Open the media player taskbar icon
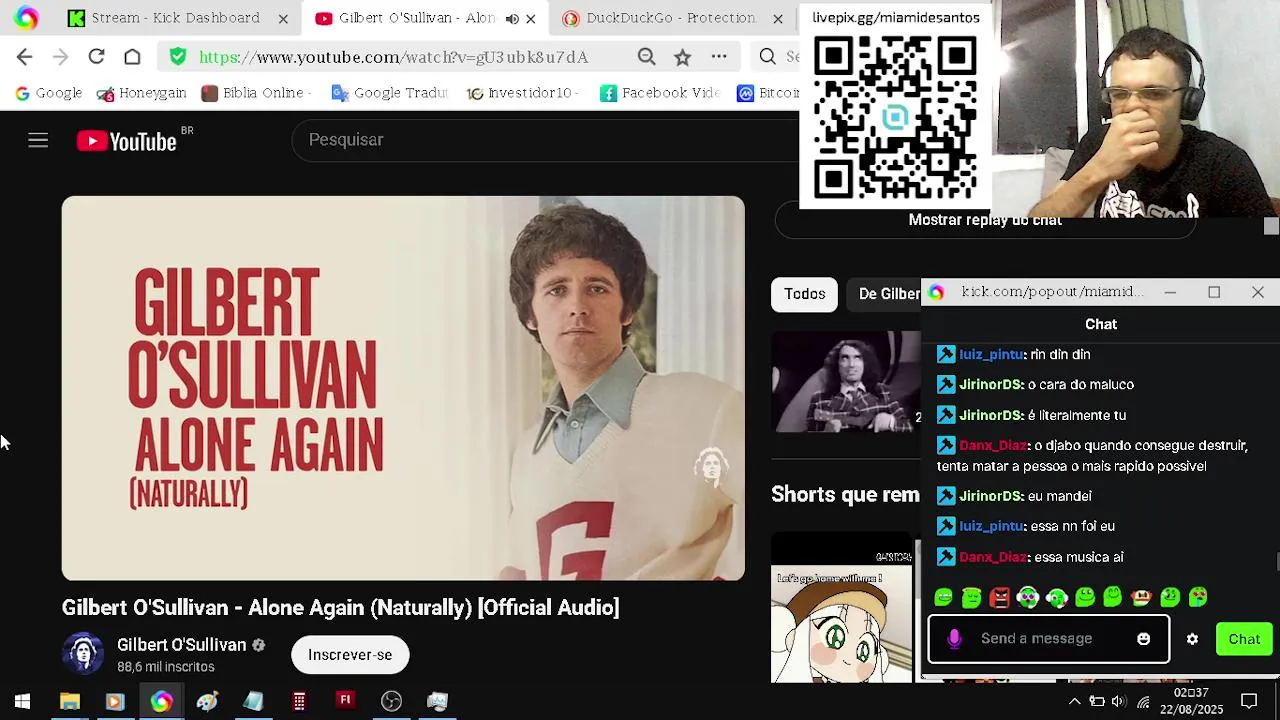The height and width of the screenshot is (720, 1280). tap(114, 701)
